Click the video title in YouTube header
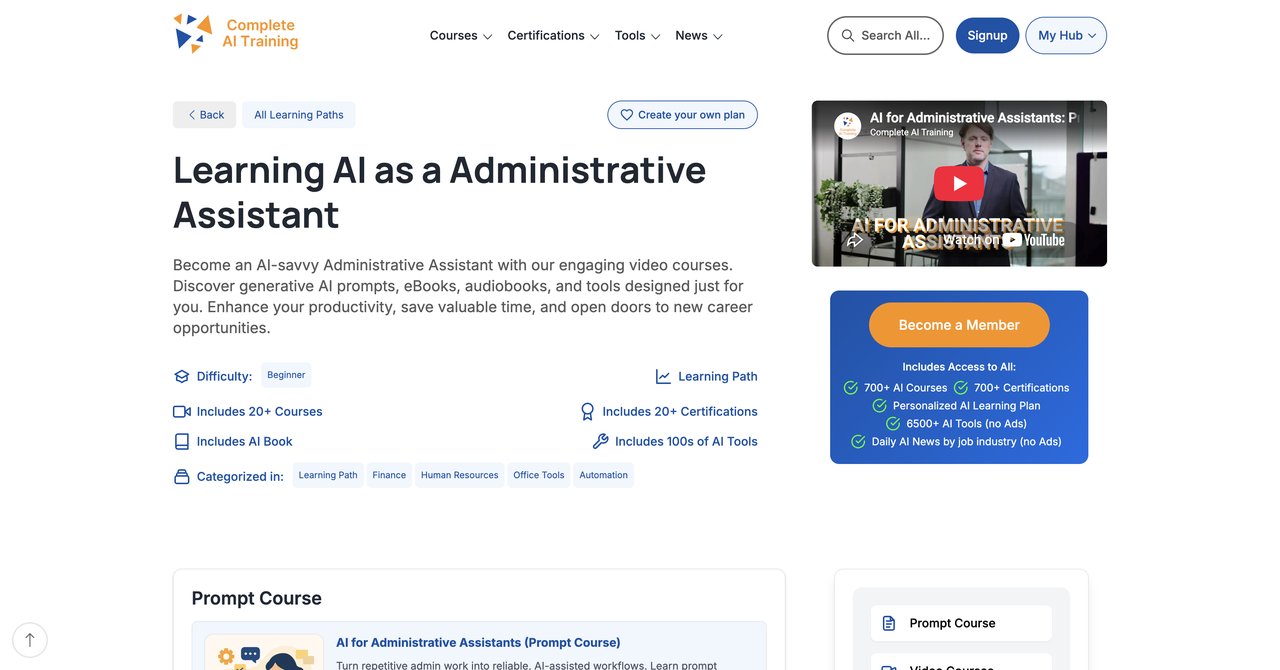This screenshot has width=1280, height=670. (973, 118)
